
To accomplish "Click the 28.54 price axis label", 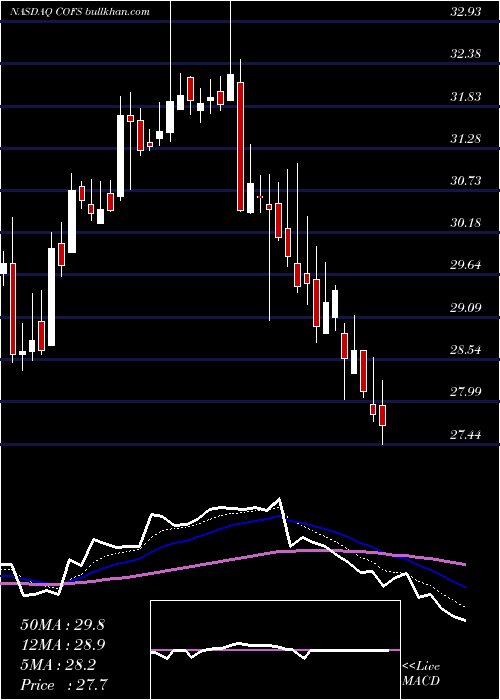I will pyautogui.click(x=466, y=349).
